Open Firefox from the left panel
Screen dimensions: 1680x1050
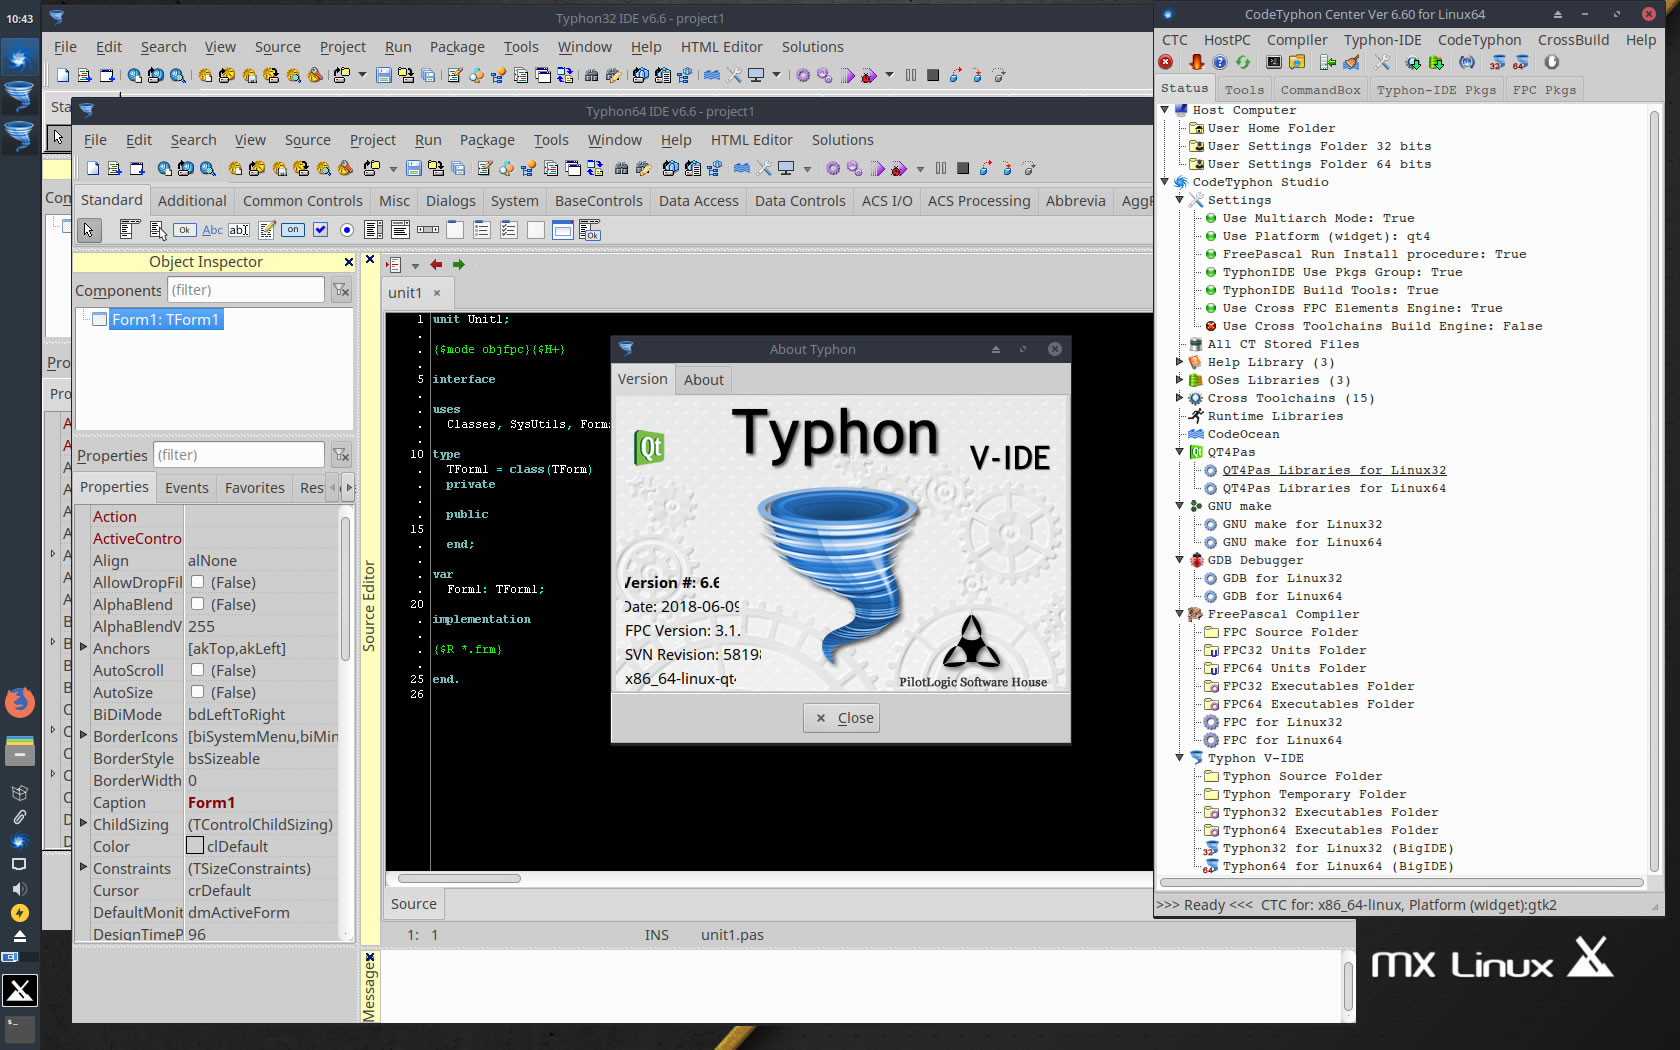(19, 702)
